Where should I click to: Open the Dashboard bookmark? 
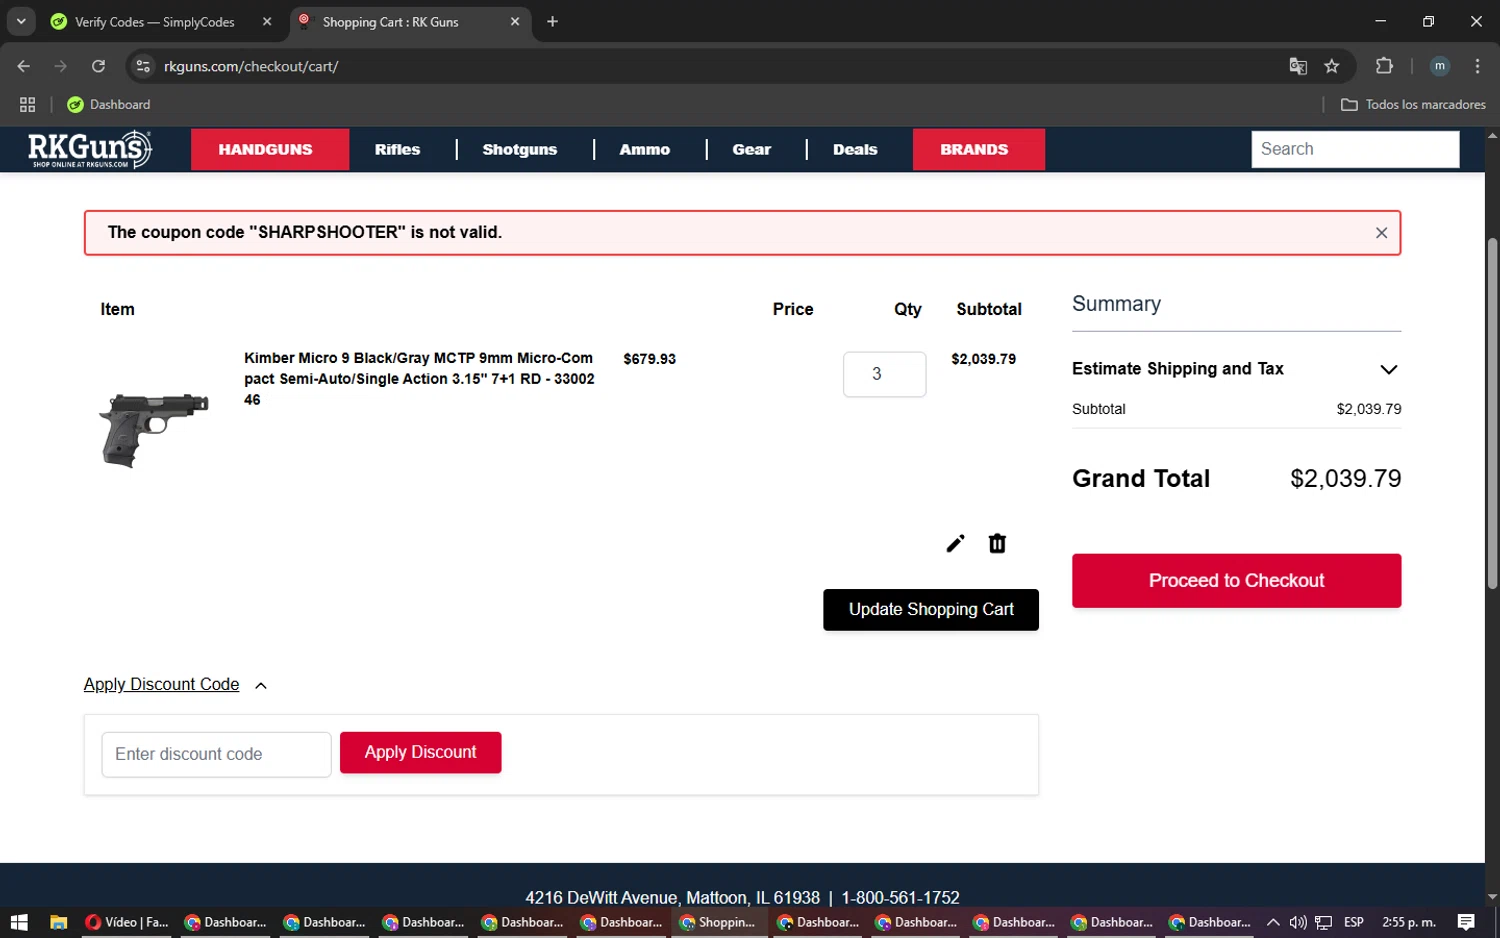(108, 104)
